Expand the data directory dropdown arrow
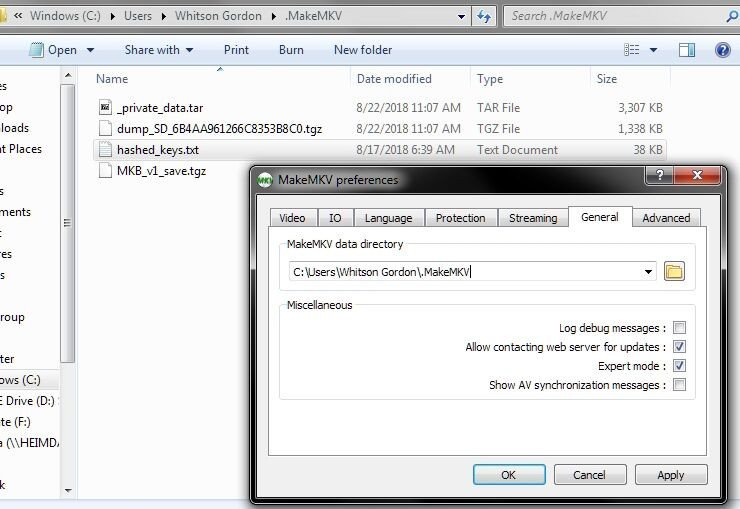The width and height of the screenshot is (740, 509). 648,272
